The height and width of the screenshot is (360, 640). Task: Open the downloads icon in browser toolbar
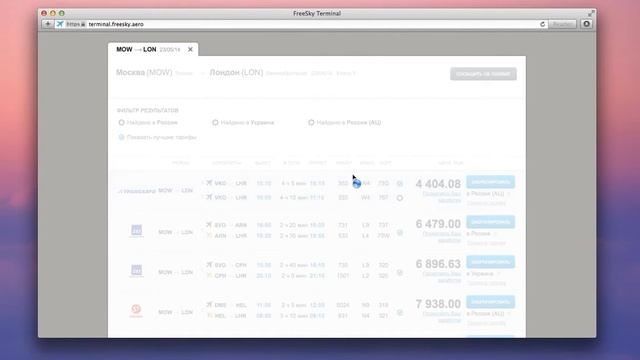(x=587, y=24)
